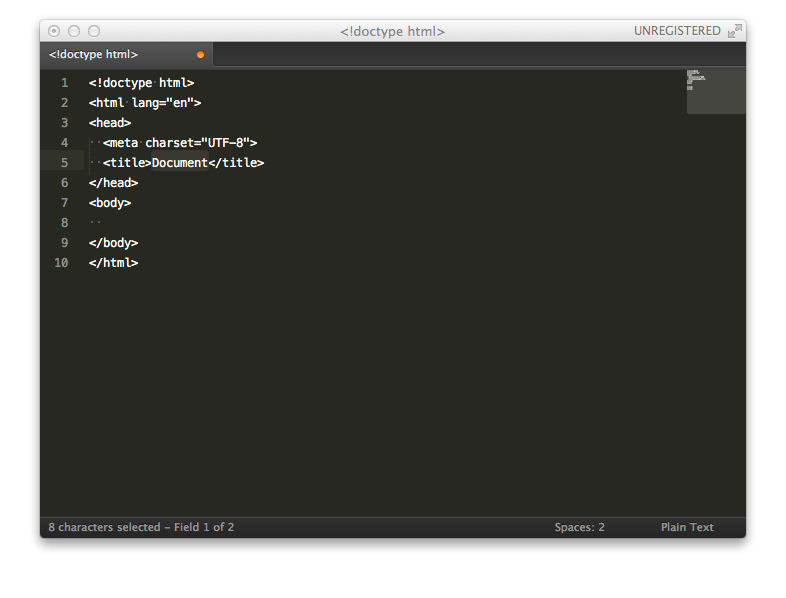Click line number 8 in gutter
Image resolution: width=786 pixels, height=598 pixels.
pyautogui.click(x=64, y=223)
